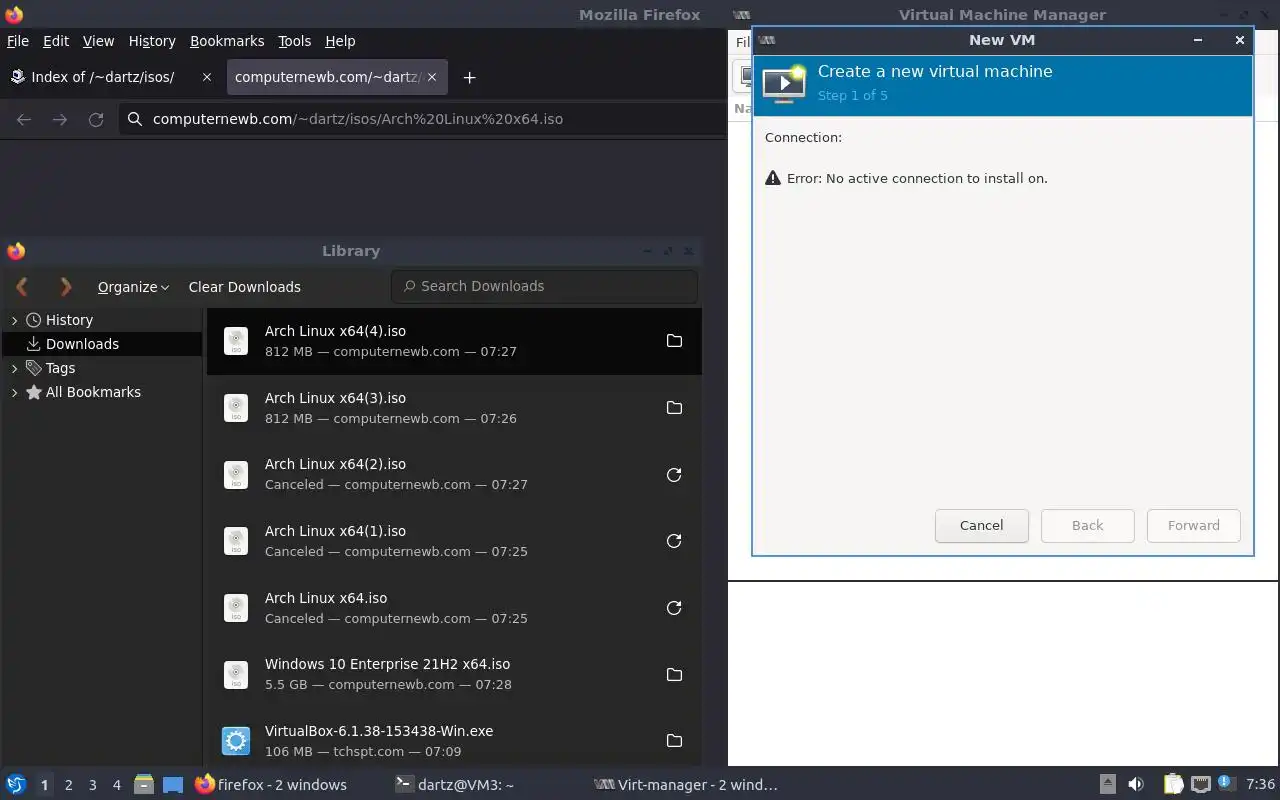Click Clear Downloads button
The image size is (1280, 800).
[x=244, y=287]
